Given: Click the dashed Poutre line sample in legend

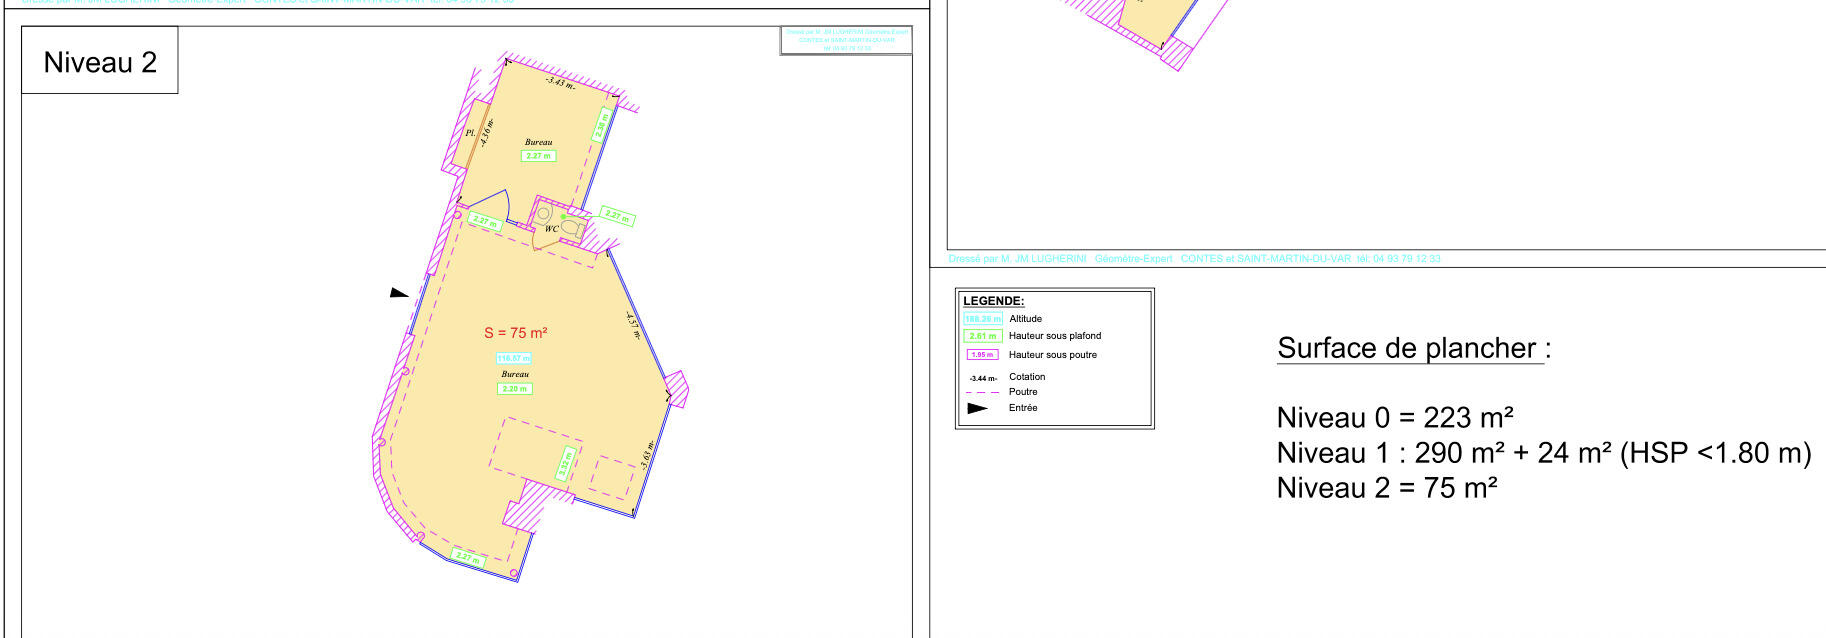Looking at the screenshot, I should click(982, 392).
